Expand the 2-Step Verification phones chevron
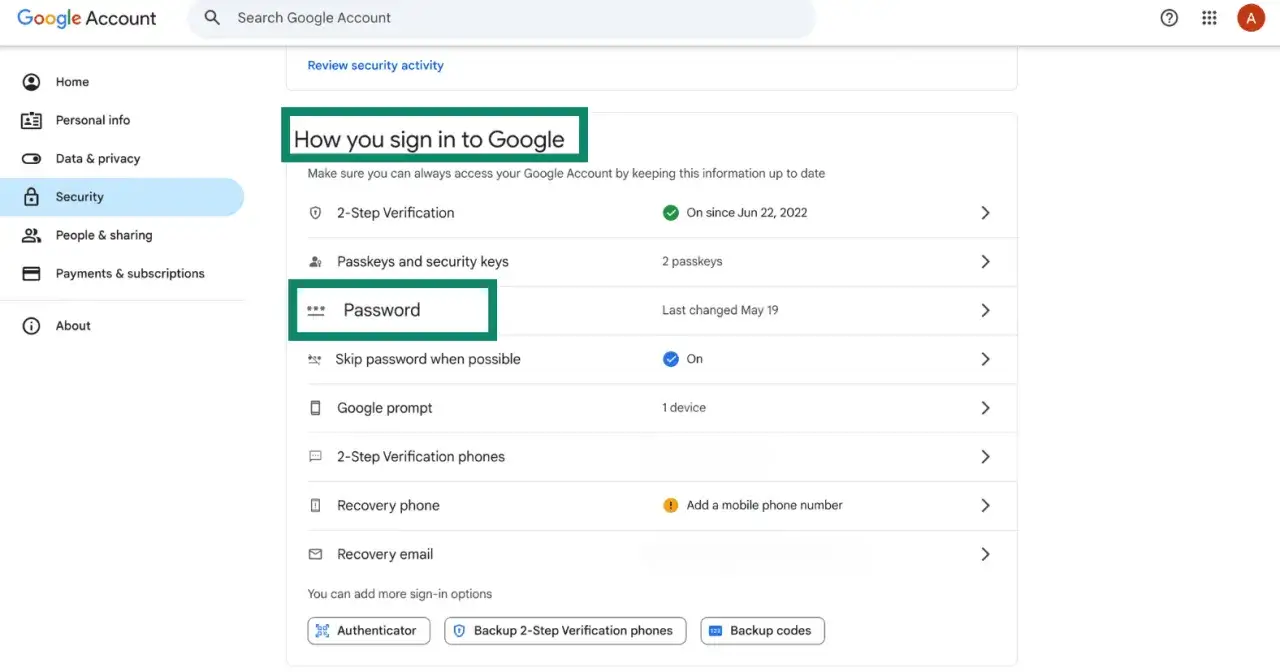The image size is (1280, 672). (985, 456)
